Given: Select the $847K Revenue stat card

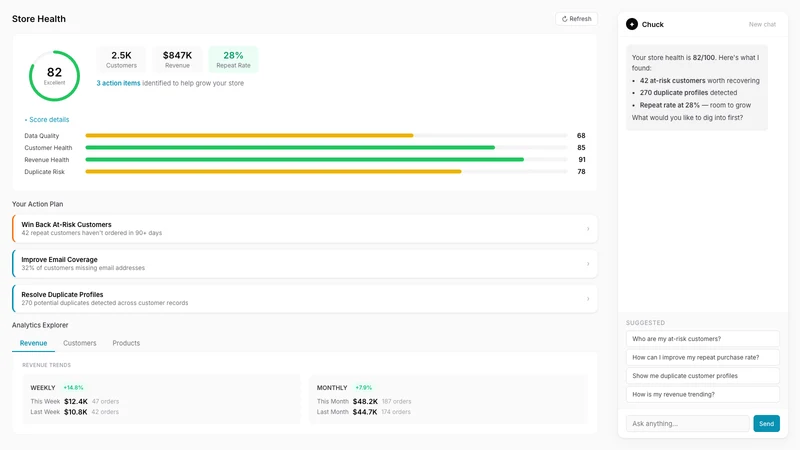Looking at the screenshot, I should 177,59.
